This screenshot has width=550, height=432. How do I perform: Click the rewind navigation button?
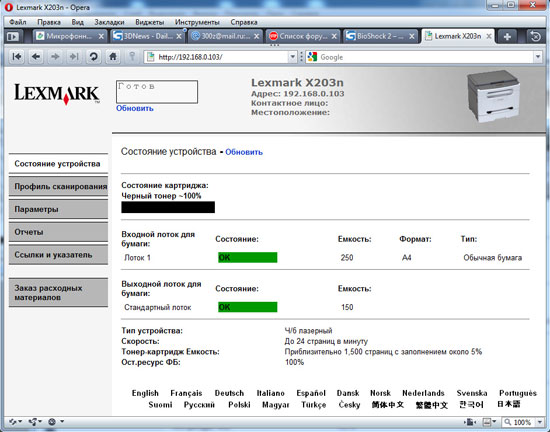pyautogui.click(x=16, y=56)
